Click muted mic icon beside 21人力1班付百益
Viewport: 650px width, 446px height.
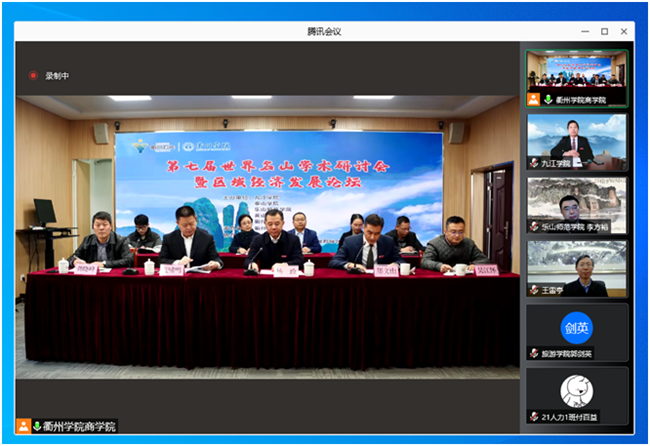tap(534, 416)
